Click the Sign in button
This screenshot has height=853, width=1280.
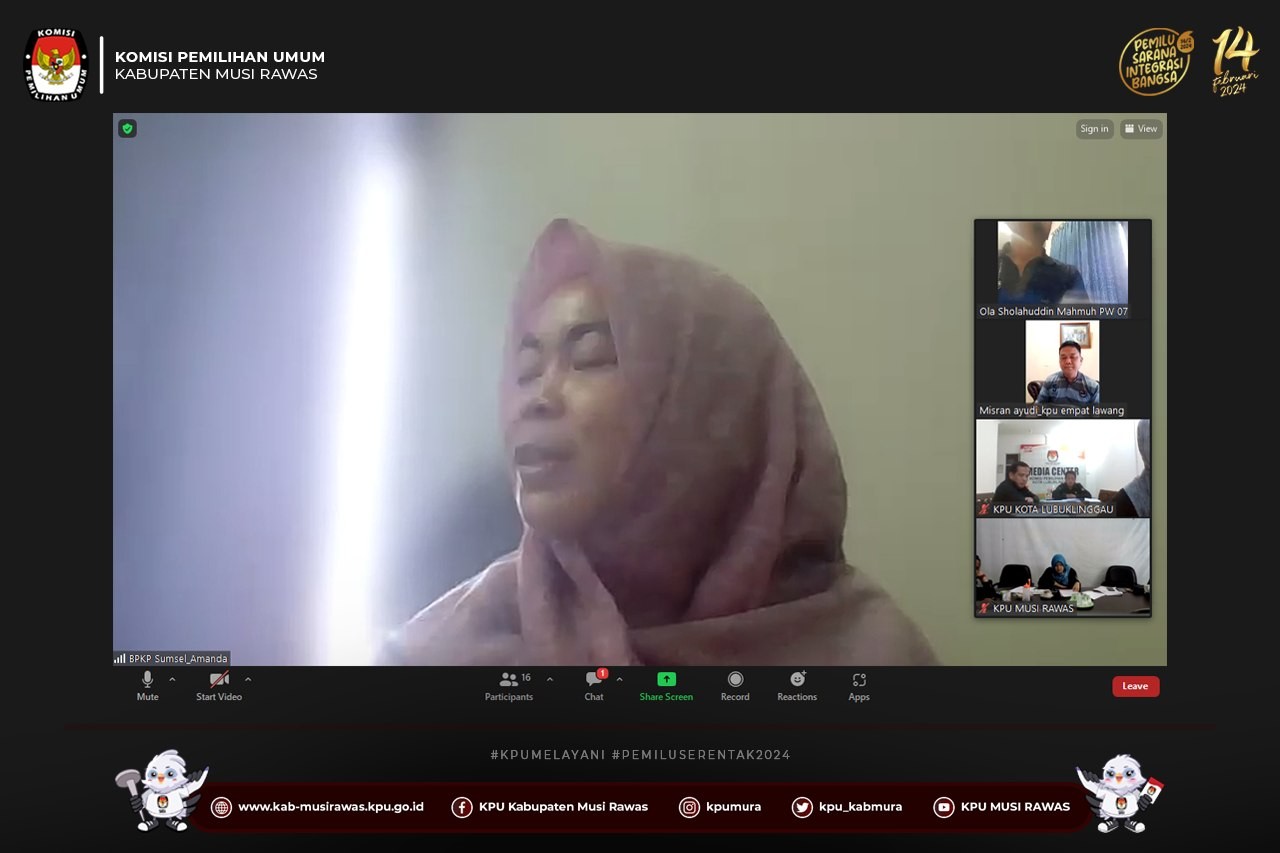click(1094, 129)
